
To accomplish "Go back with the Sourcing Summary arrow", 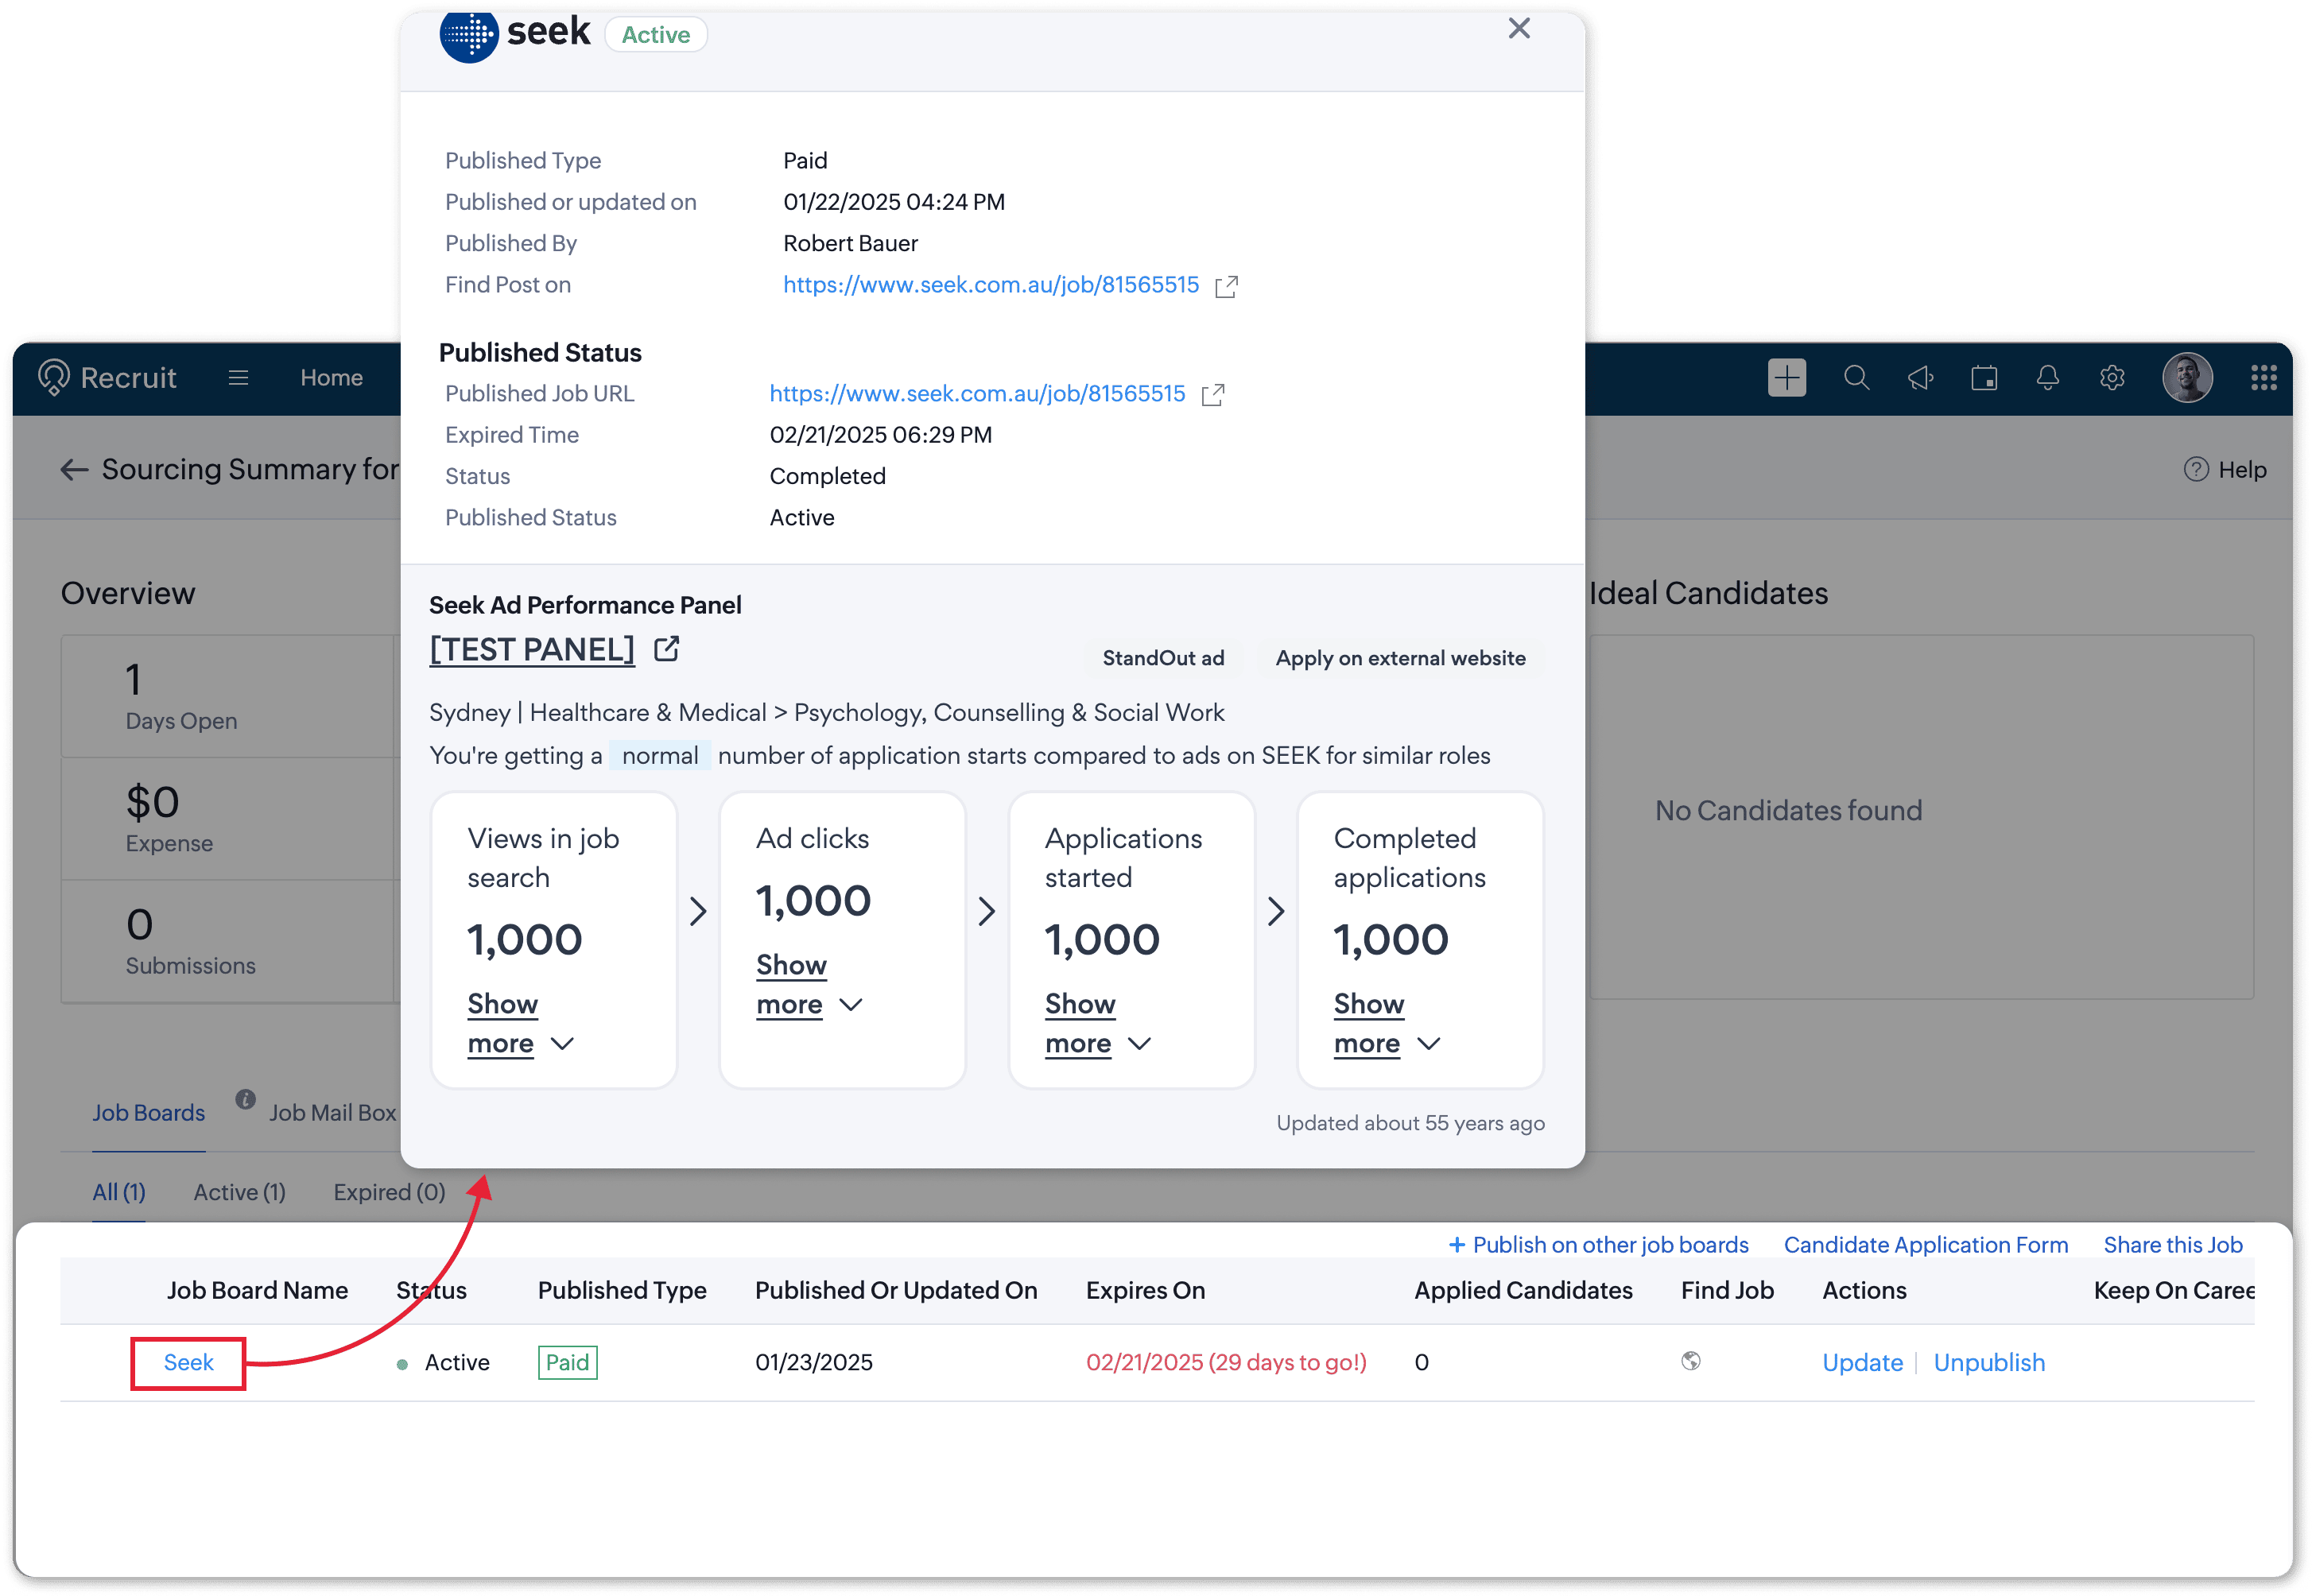I will pos(74,469).
